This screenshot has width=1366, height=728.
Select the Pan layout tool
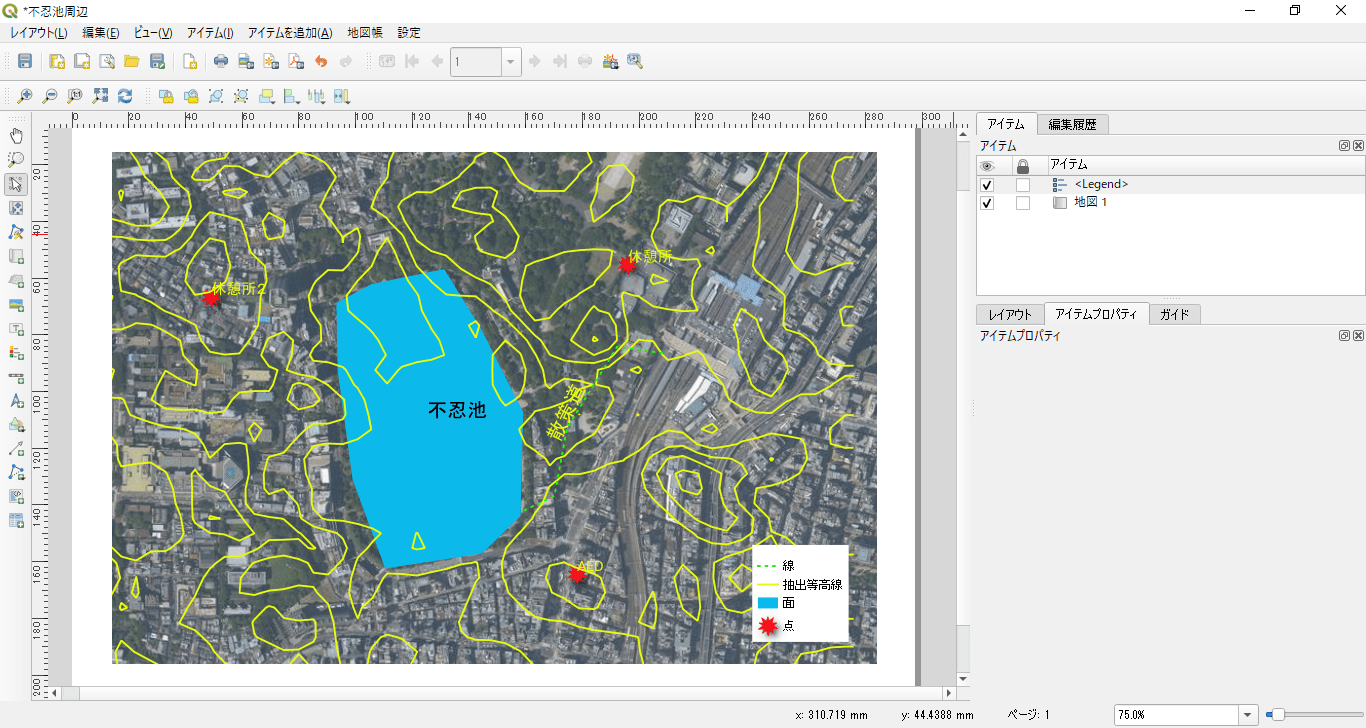pos(16,136)
